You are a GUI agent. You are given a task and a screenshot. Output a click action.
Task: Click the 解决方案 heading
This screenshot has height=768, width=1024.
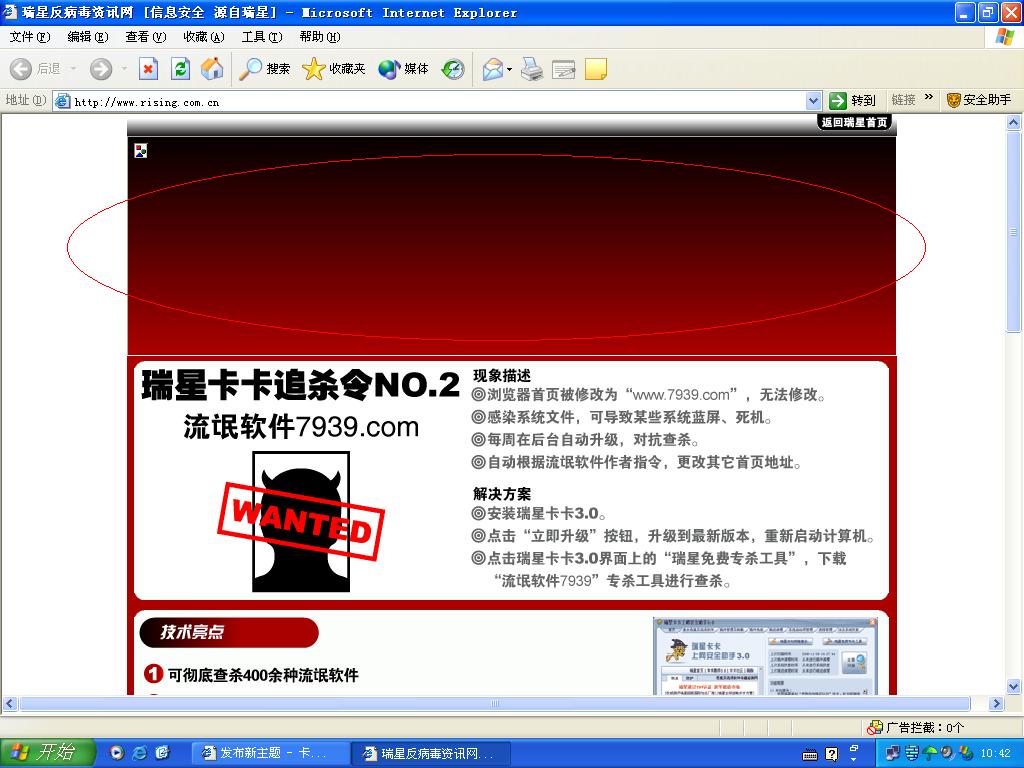coord(502,494)
